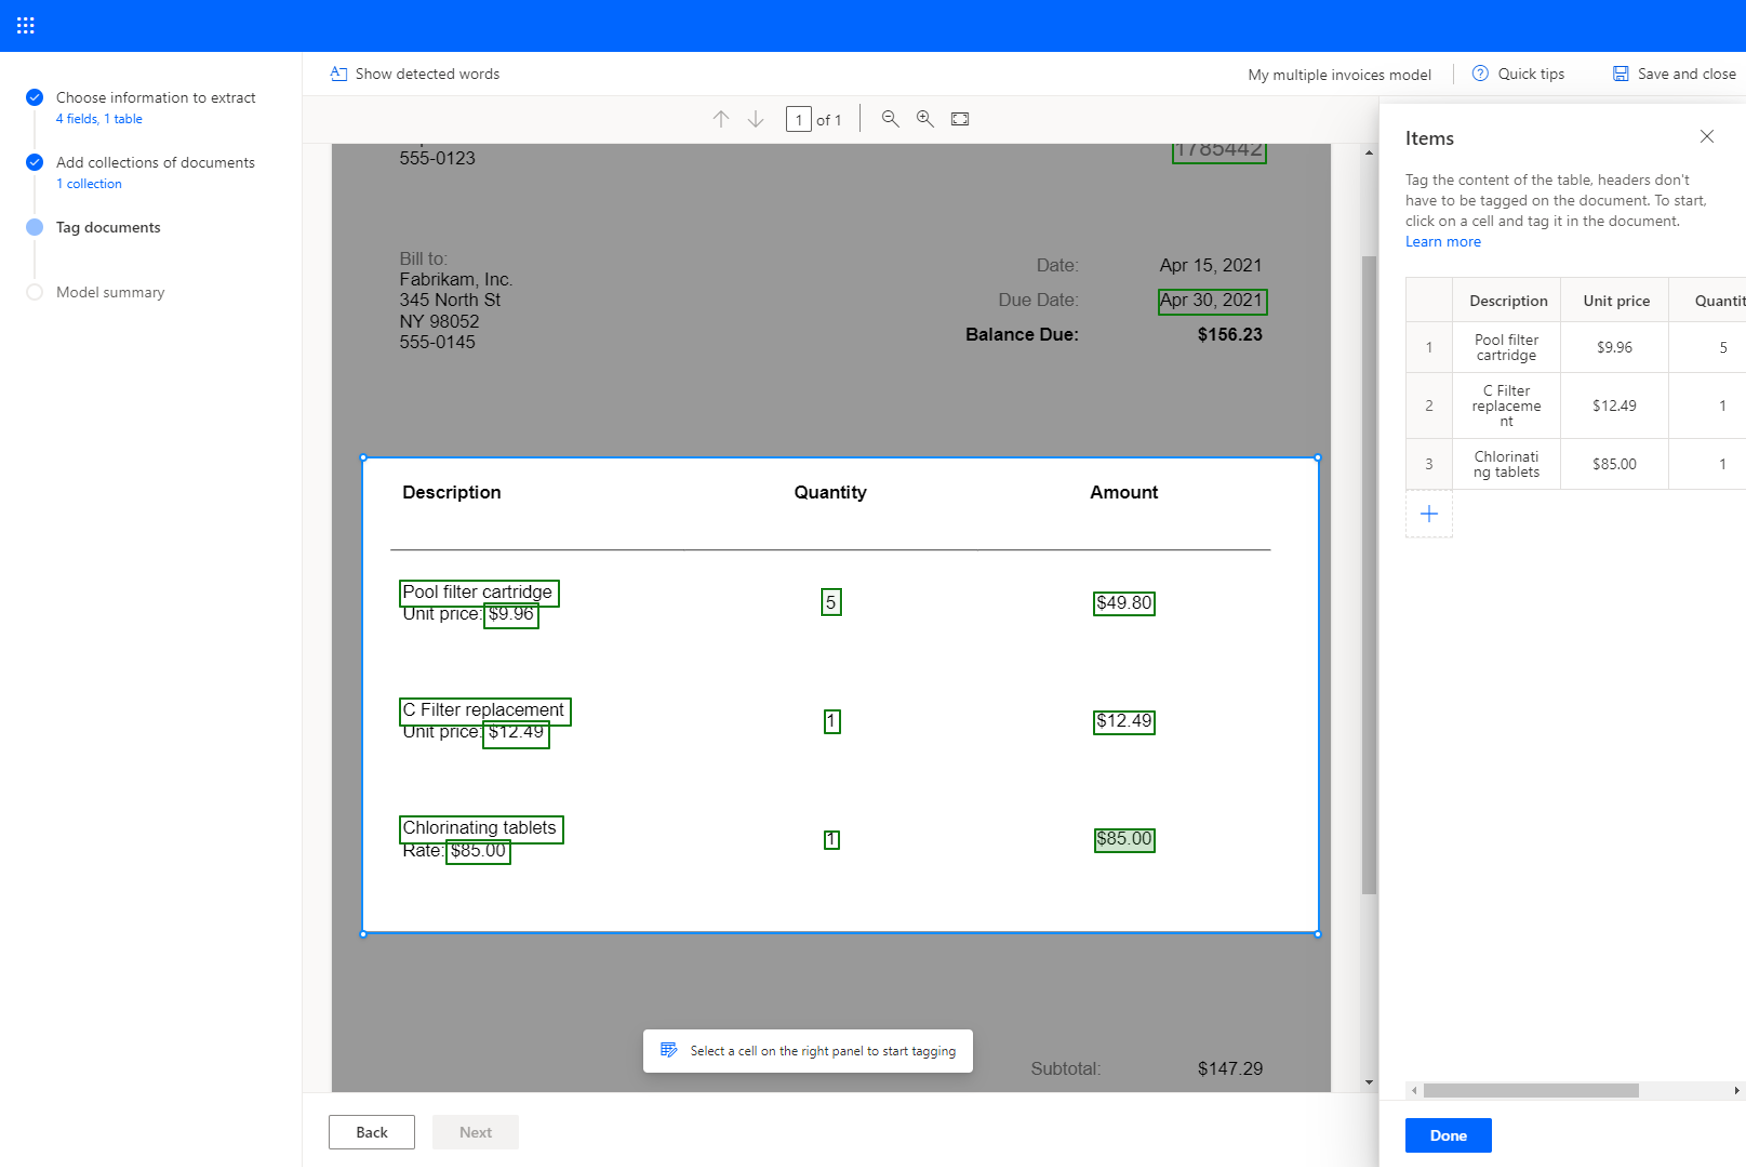The height and width of the screenshot is (1167, 1746).
Task: Open the Microsoft app launcher
Action: coord(25,25)
